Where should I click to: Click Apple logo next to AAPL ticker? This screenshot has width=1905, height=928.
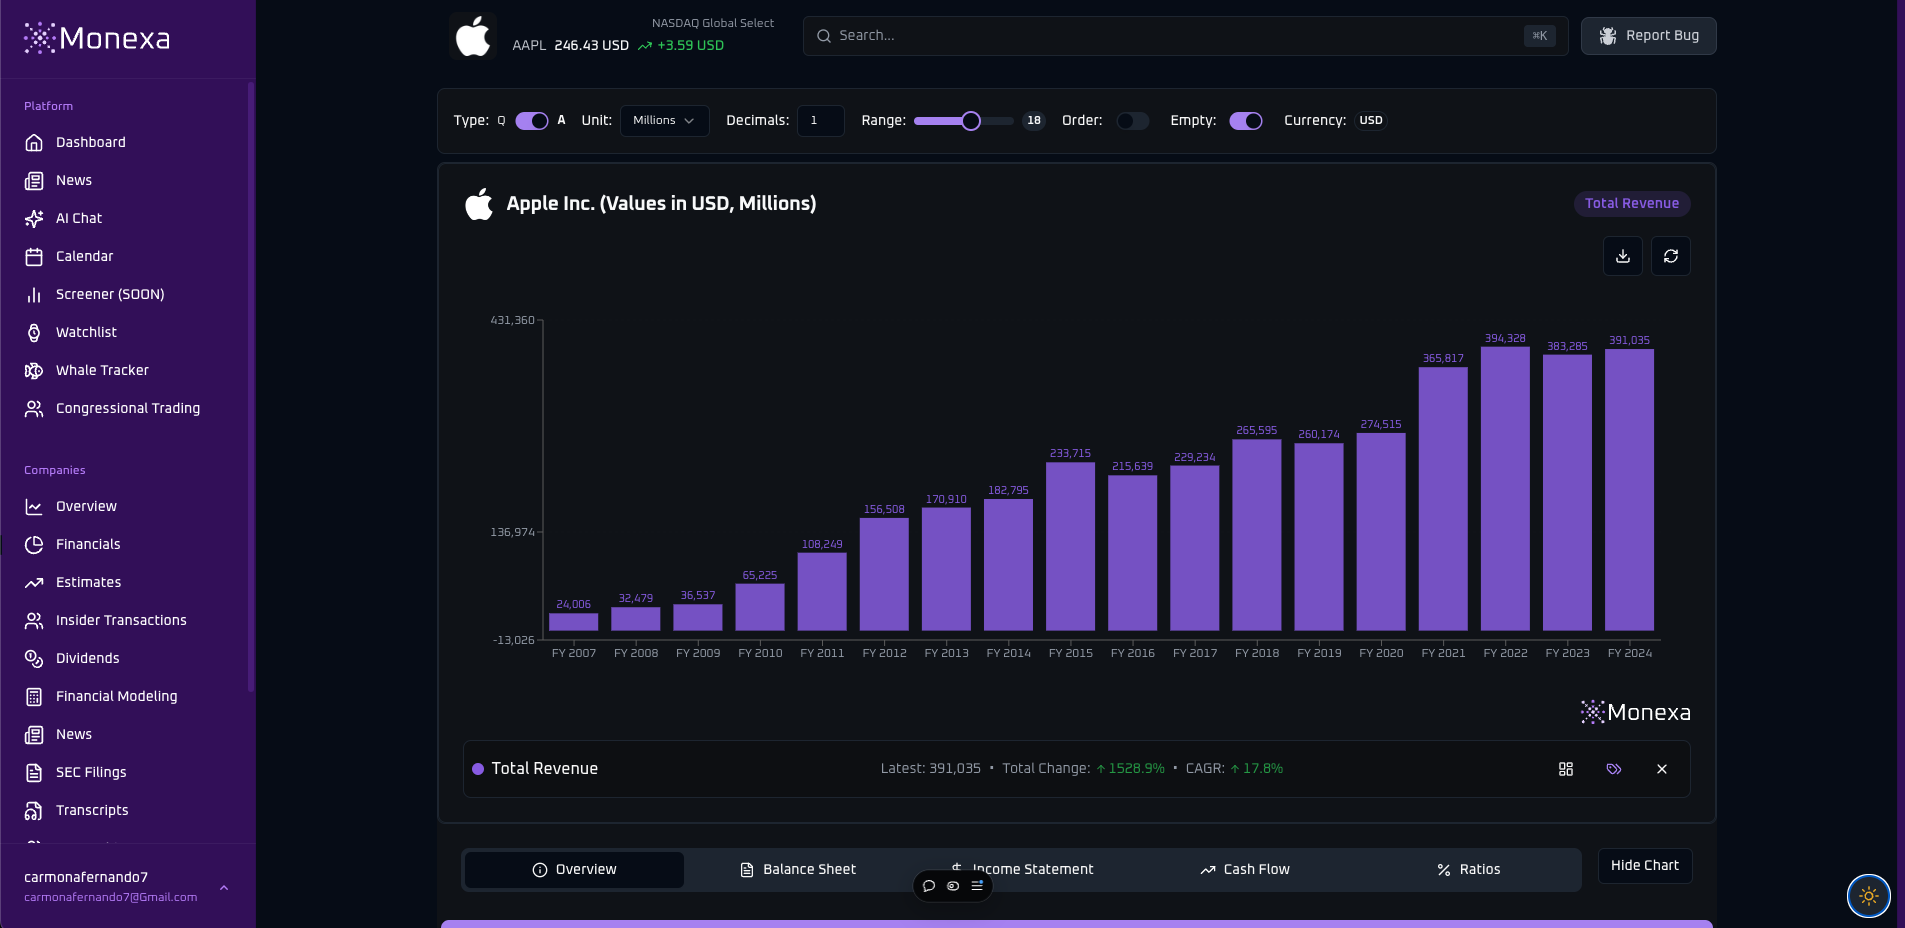(x=473, y=36)
